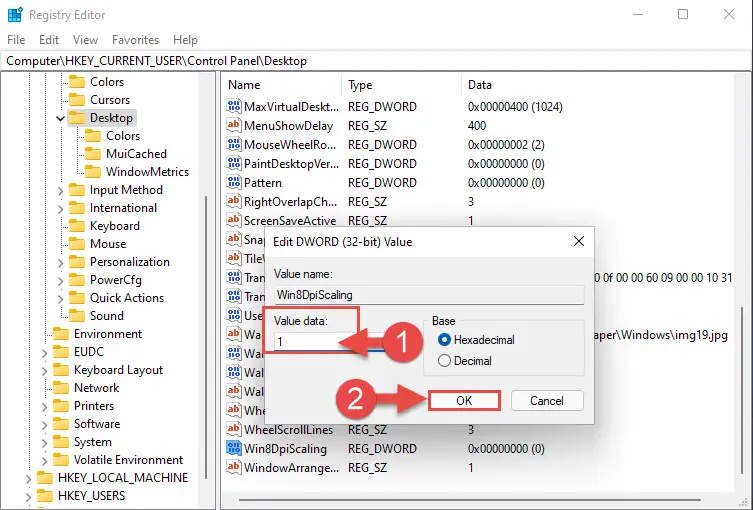753x510 pixels.
Task: Click the Value data input field
Action: point(345,341)
